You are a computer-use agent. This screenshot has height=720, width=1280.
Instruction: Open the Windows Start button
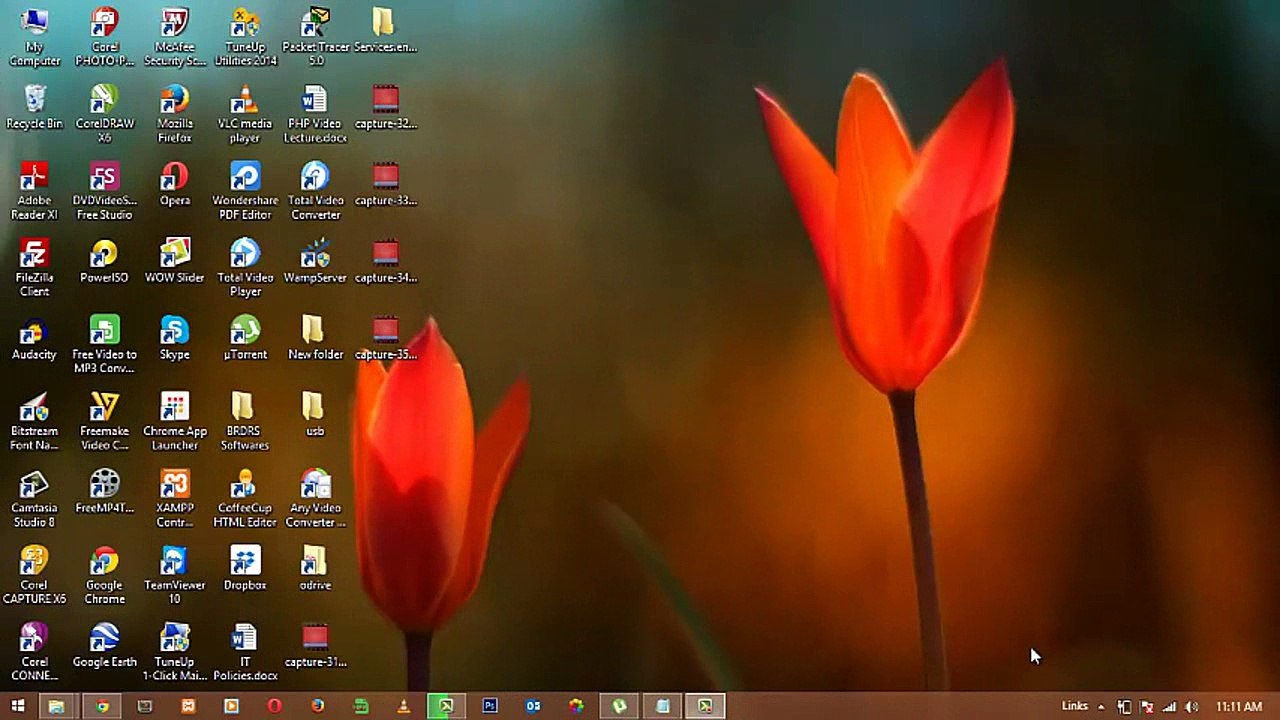(x=17, y=706)
